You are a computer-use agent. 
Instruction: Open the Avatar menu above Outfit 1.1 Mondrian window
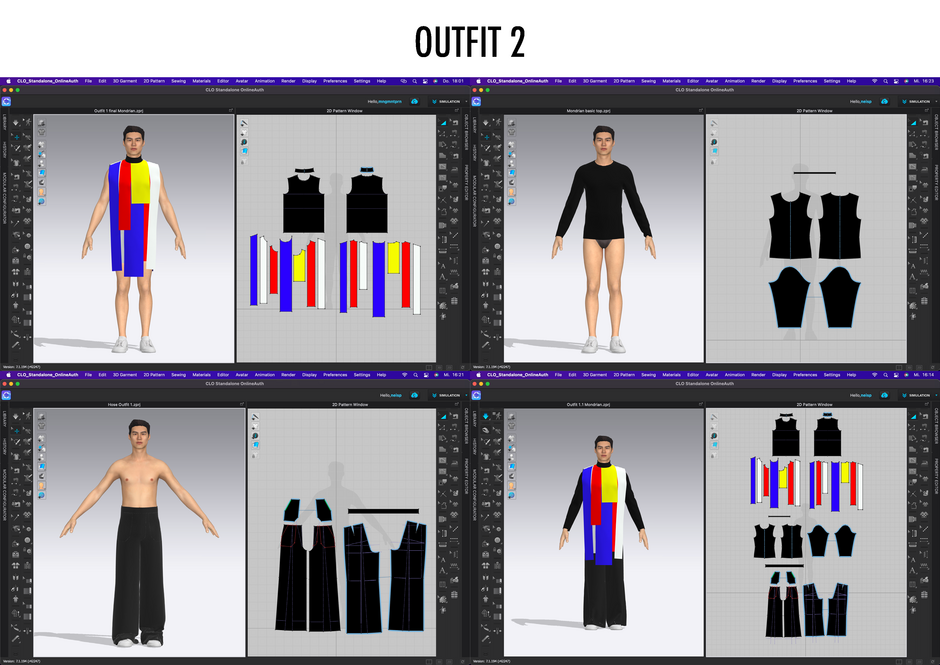[x=712, y=375]
